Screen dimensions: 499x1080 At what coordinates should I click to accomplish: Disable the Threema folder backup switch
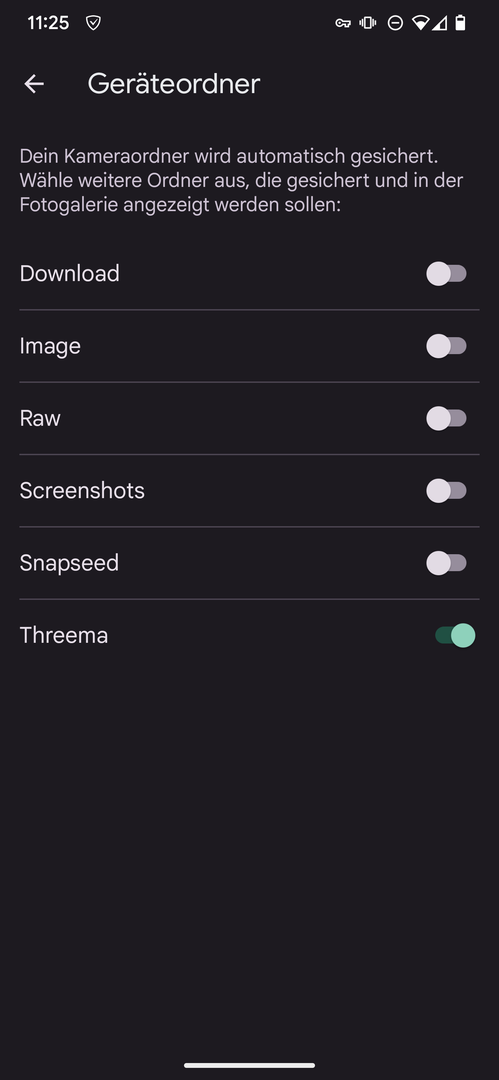coord(455,635)
